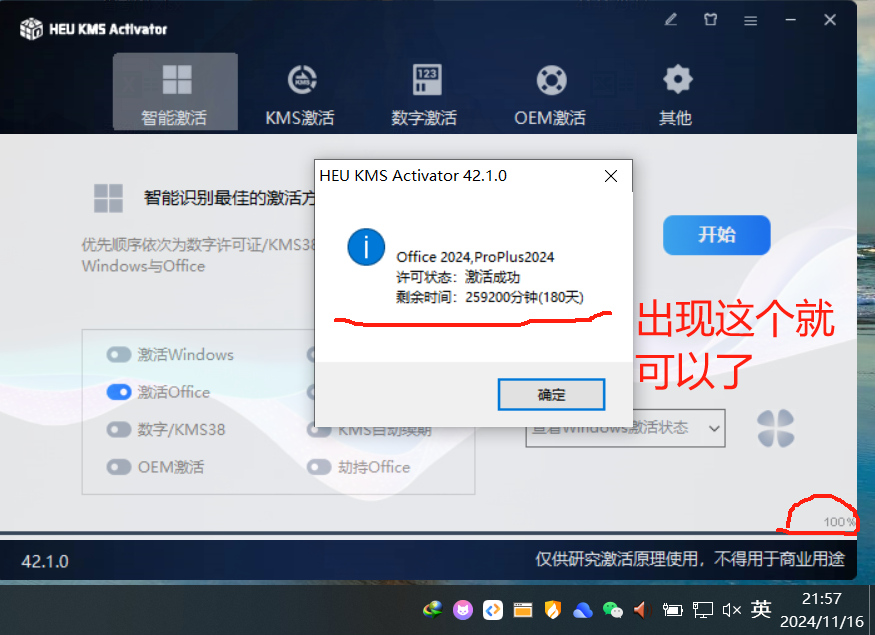Click the HEU KMS Activator cube logo
875x635 pixels.
[31, 28]
